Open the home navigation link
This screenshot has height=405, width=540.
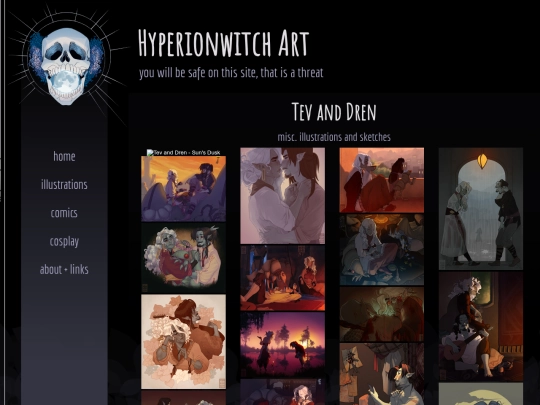click(x=64, y=156)
